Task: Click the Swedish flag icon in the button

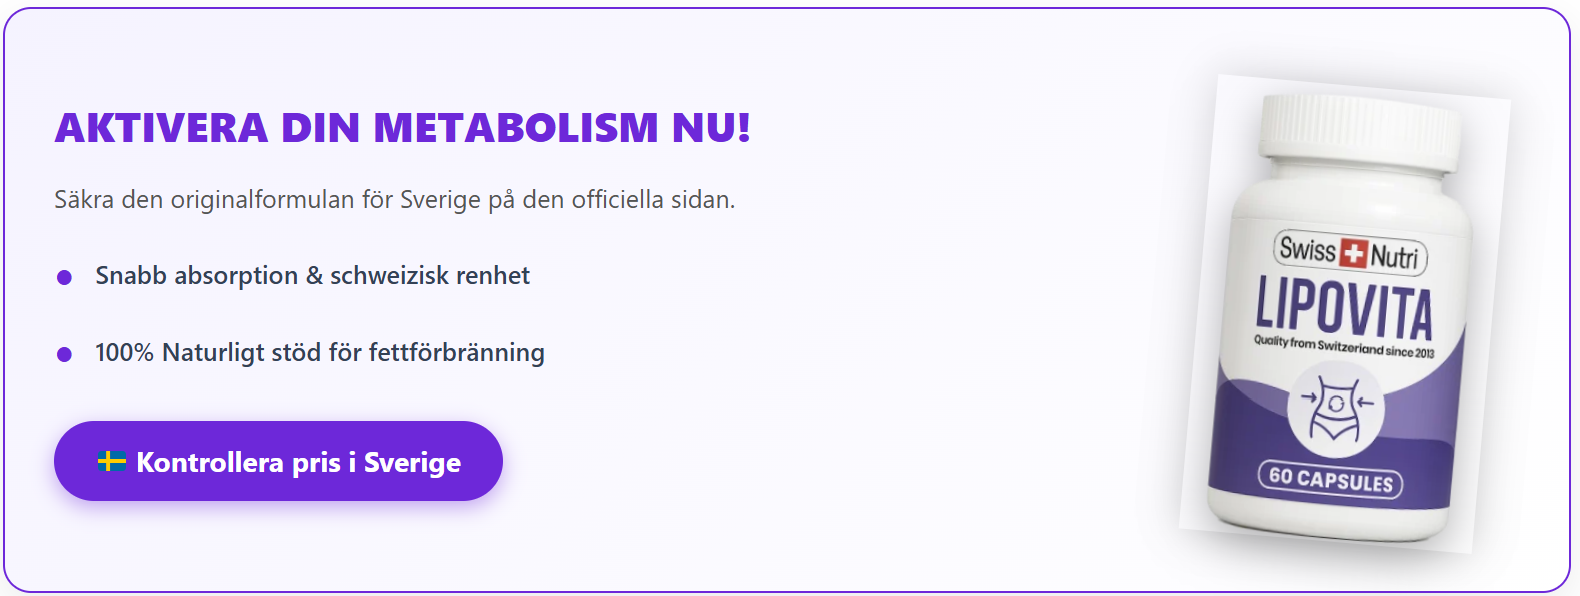Action: tap(111, 461)
